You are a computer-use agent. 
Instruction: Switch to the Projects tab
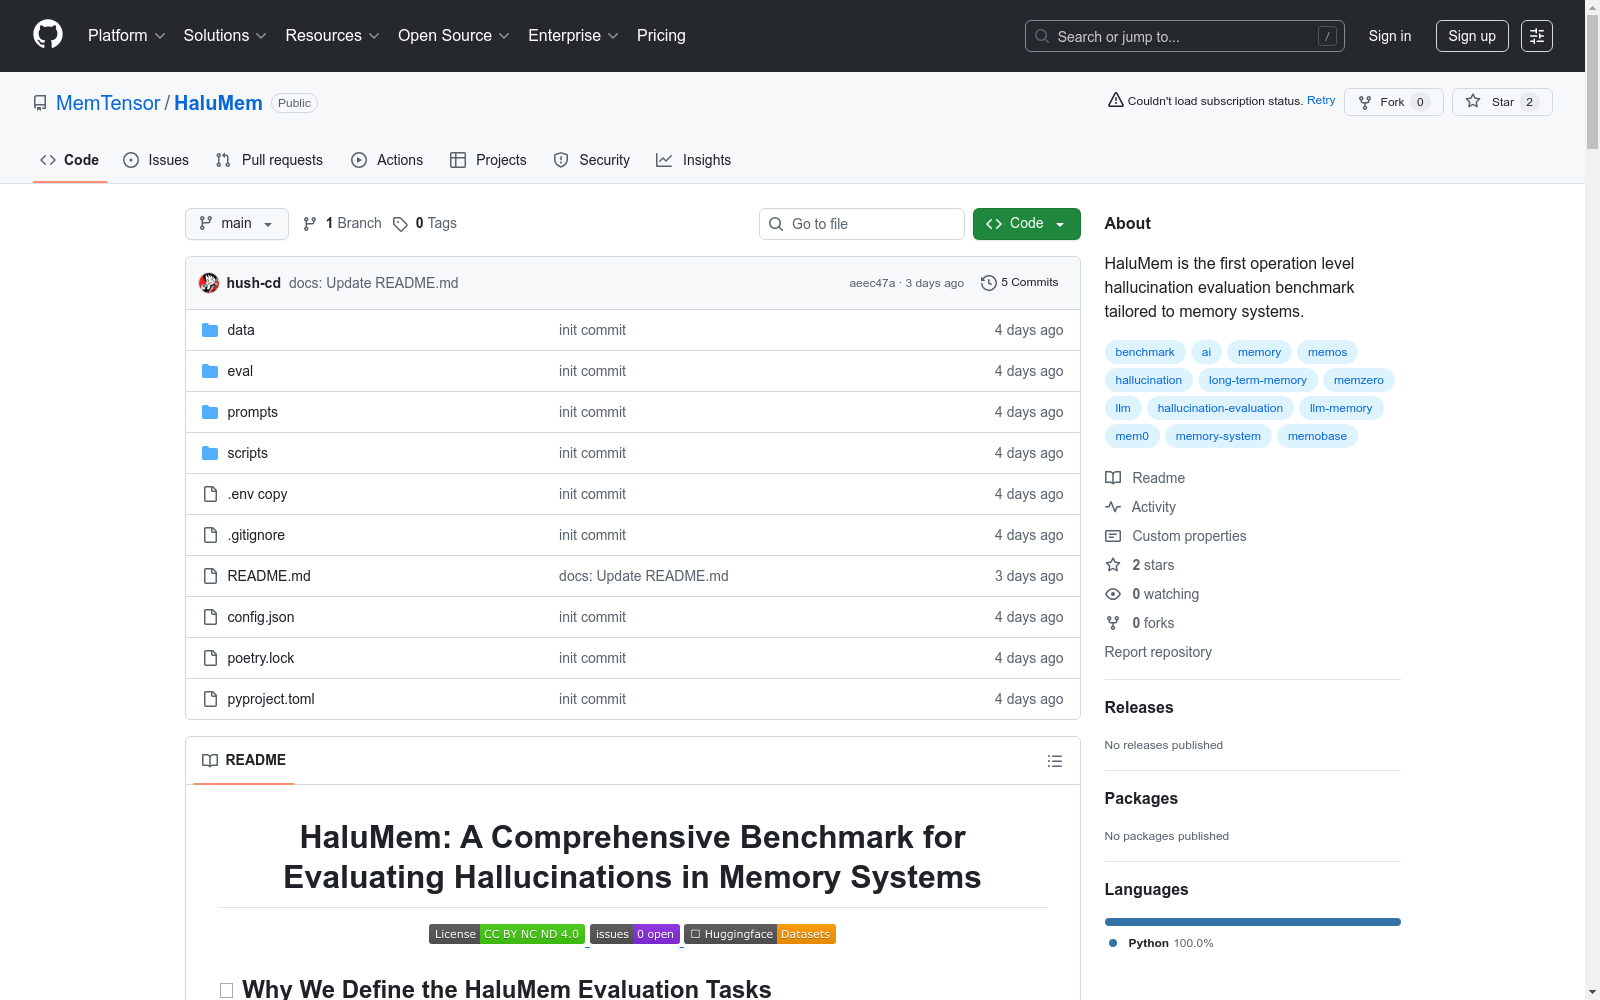pyautogui.click(x=488, y=160)
